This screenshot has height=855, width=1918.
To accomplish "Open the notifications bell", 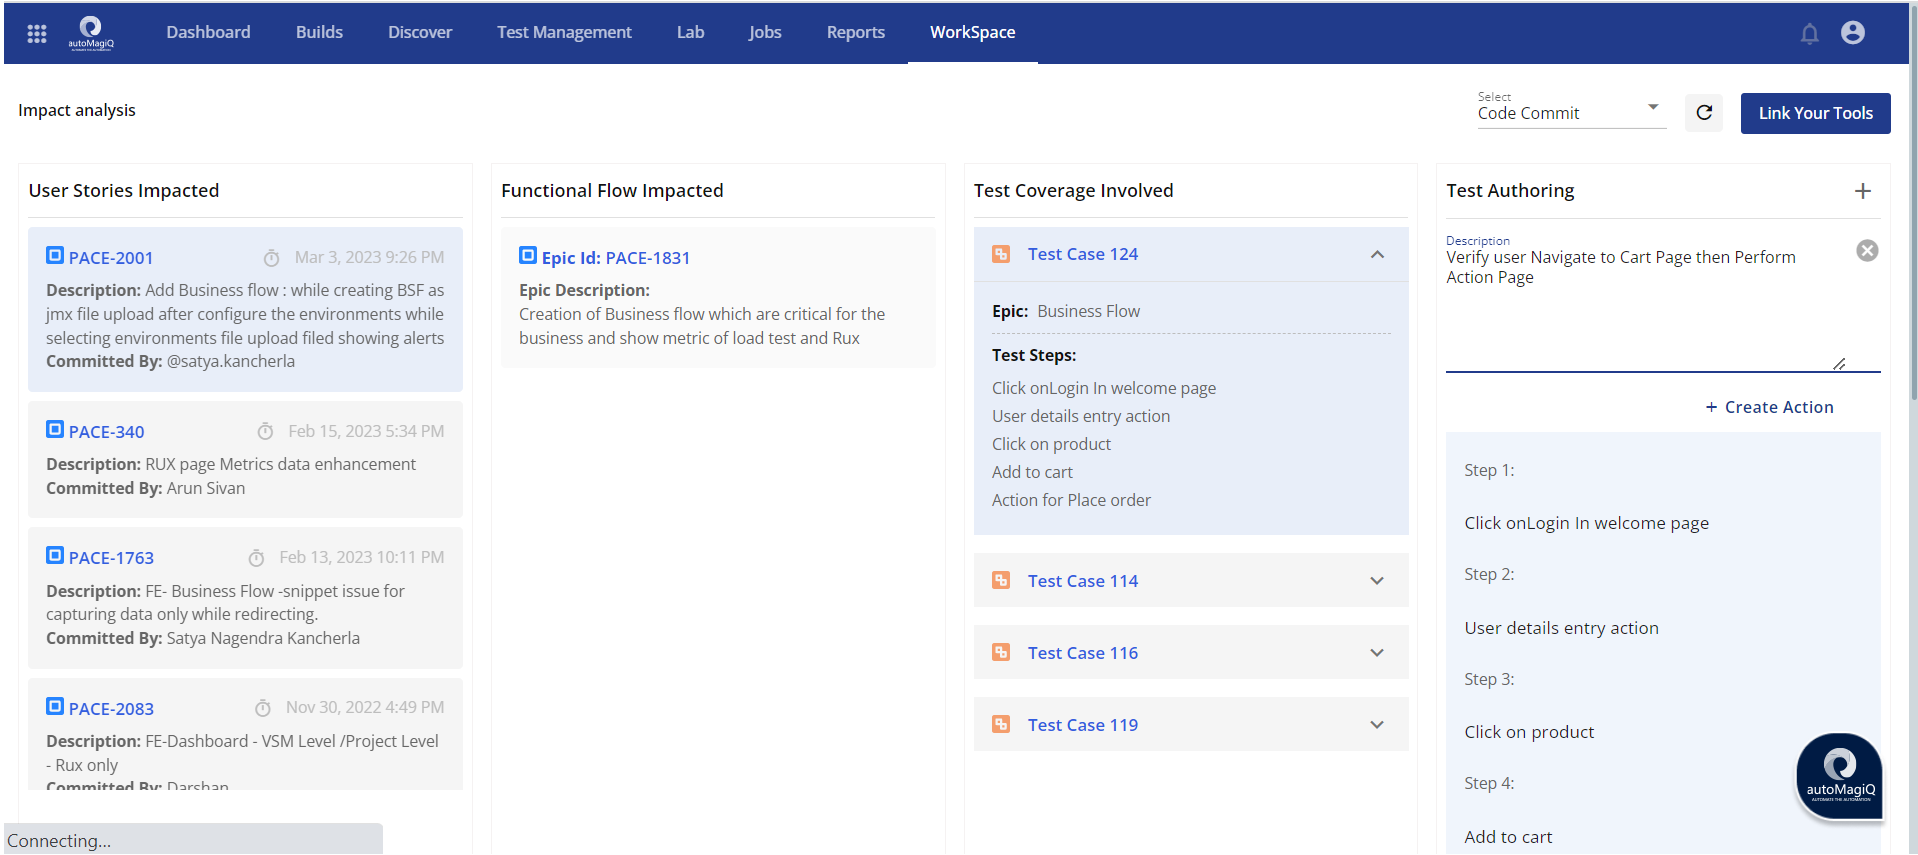I will (x=1809, y=34).
